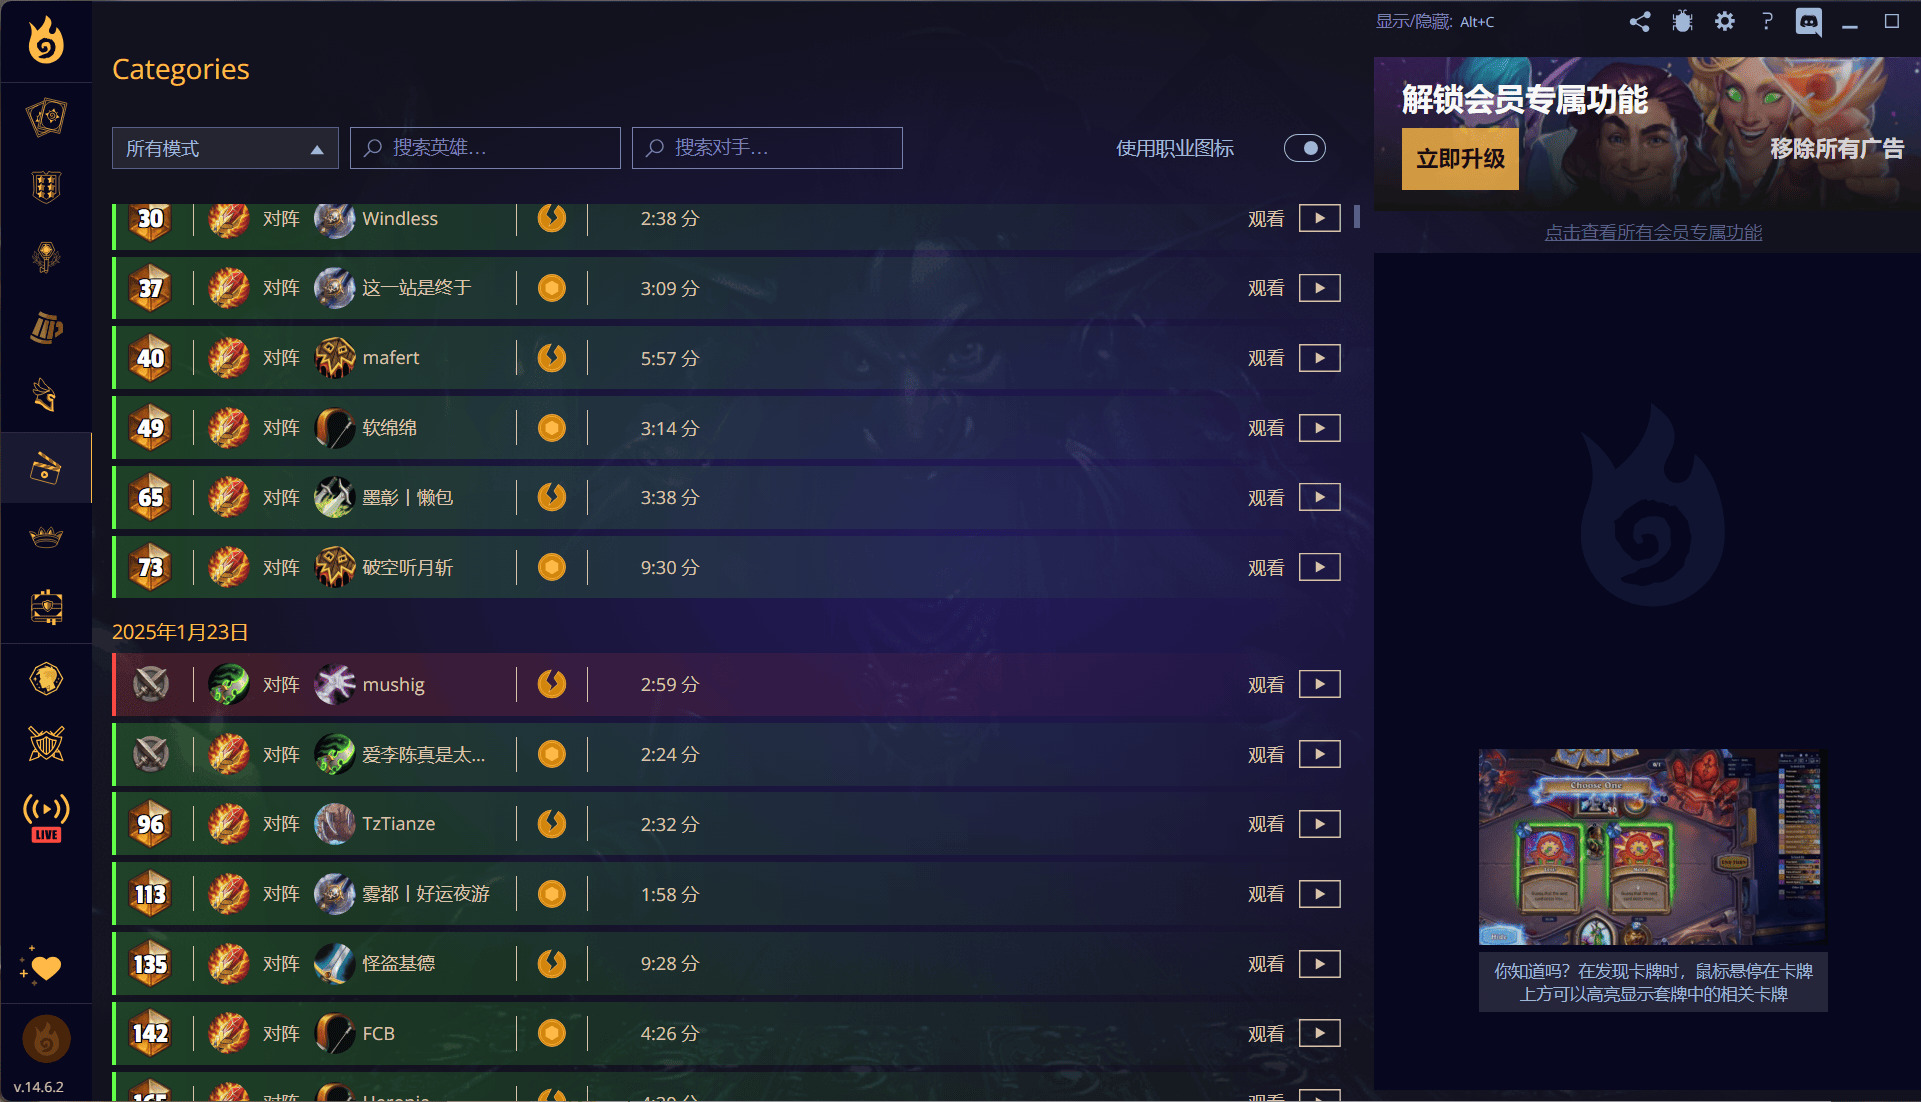This screenshot has height=1102, width=1922.
Task: Open the settings gear icon
Action: (1725, 21)
